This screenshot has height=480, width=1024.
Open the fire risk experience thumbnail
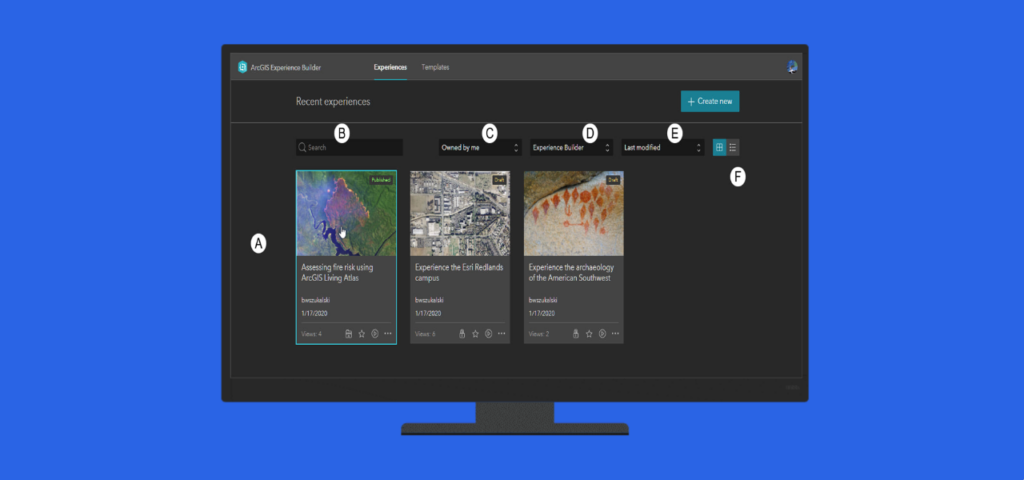tap(346, 214)
